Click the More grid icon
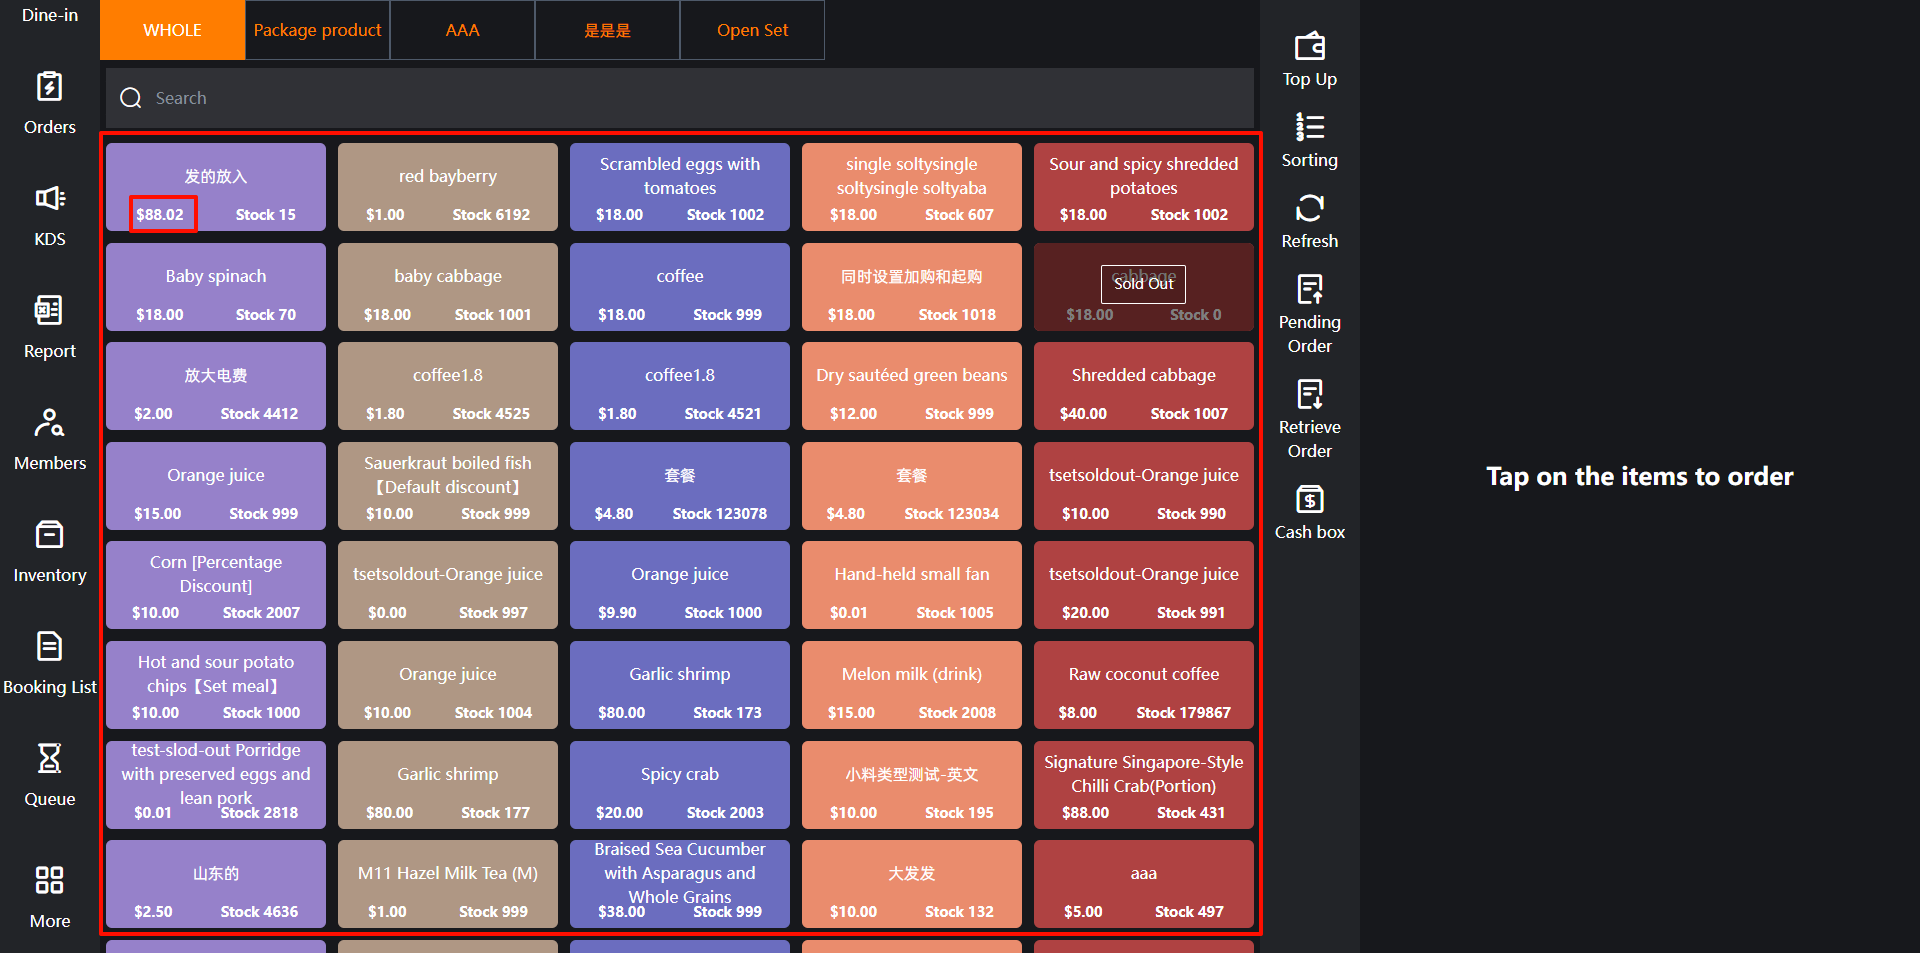This screenshot has height=953, width=1920. [49, 881]
